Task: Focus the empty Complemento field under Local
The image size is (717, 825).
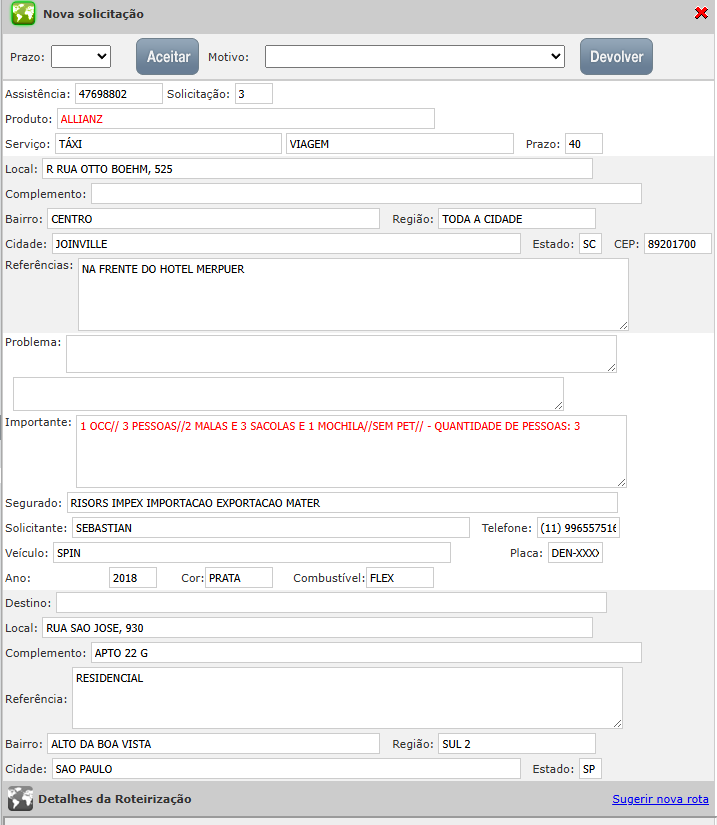Action: (366, 193)
